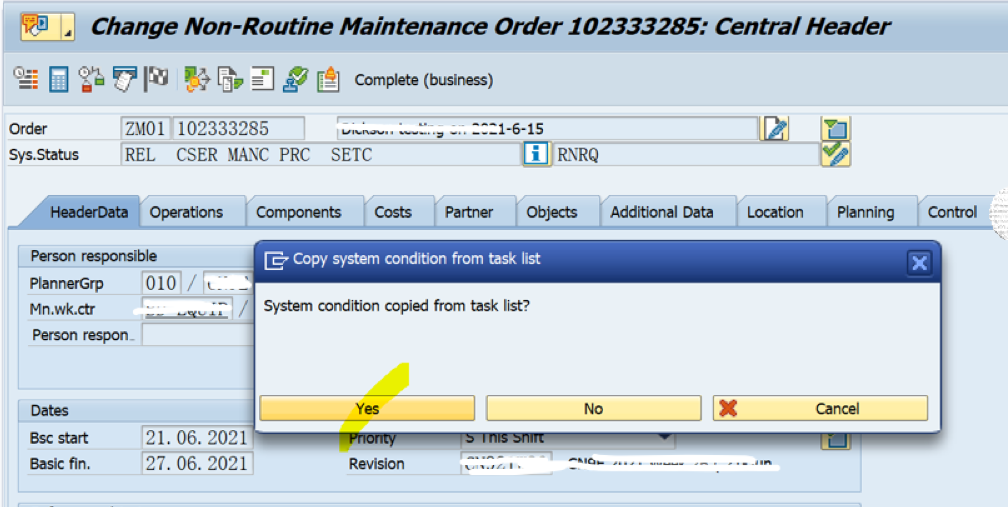Click the Person responsible group header
Image resolution: width=1008 pixels, height=507 pixels.
click(94, 256)
